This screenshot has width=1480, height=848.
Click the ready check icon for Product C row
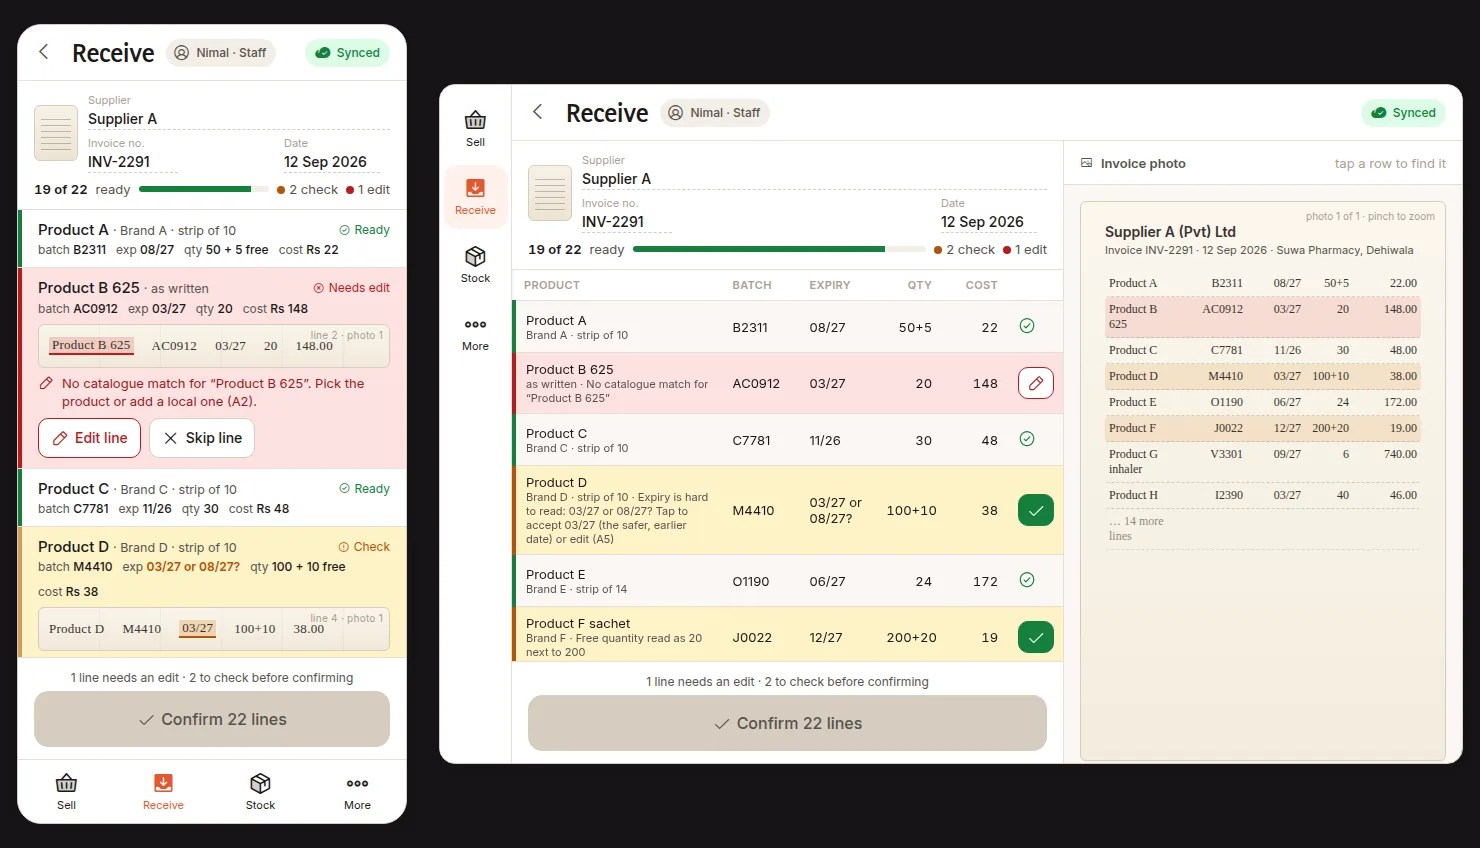tap(1027, 439)
